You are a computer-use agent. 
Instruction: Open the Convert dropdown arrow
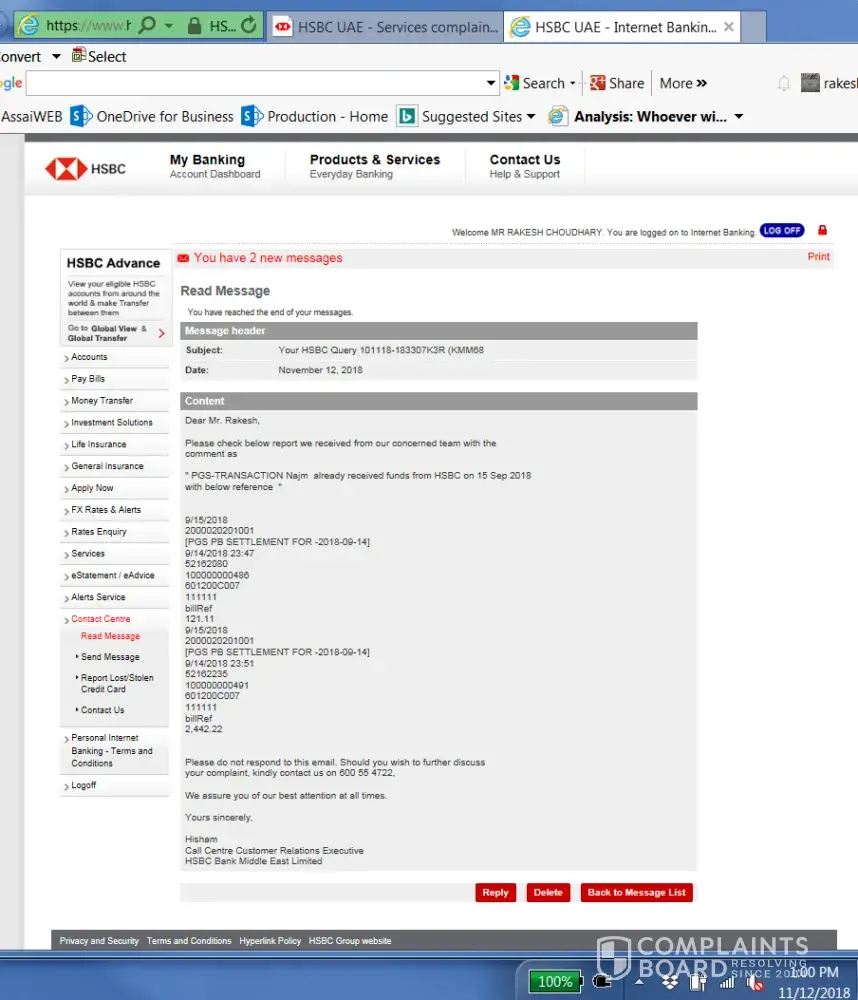(56, 56)
